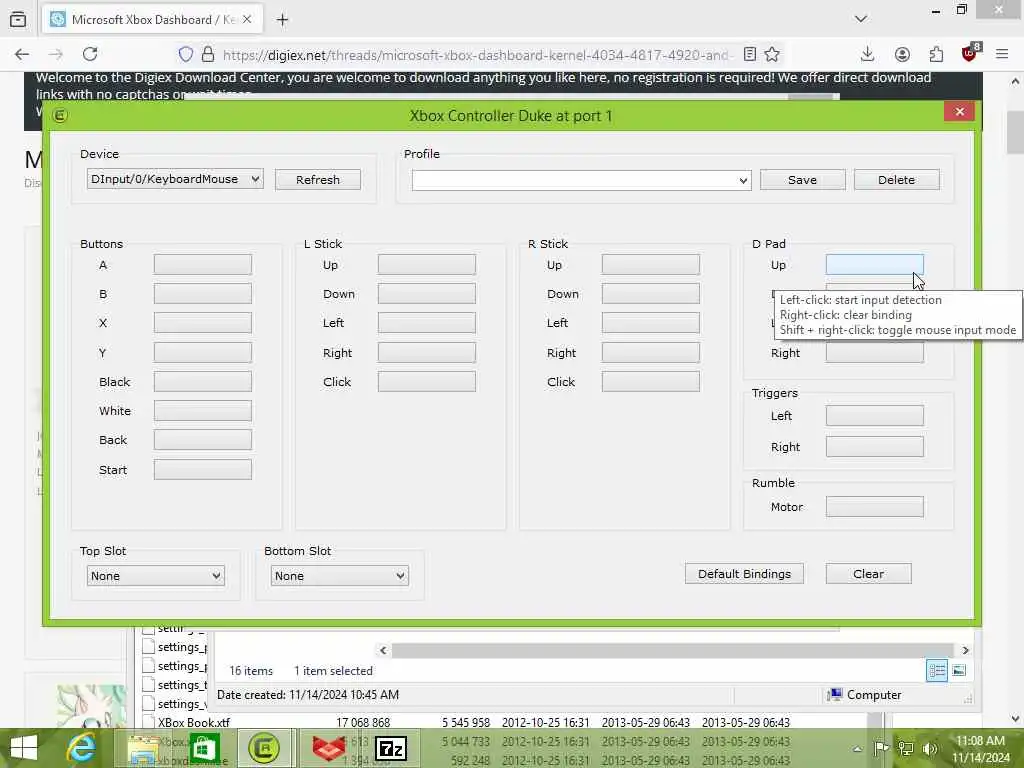Image resolution: width=1024 pixels, height=768 pixels.
Task: Select R Stick Right binding field
Action: click(650, 353)
